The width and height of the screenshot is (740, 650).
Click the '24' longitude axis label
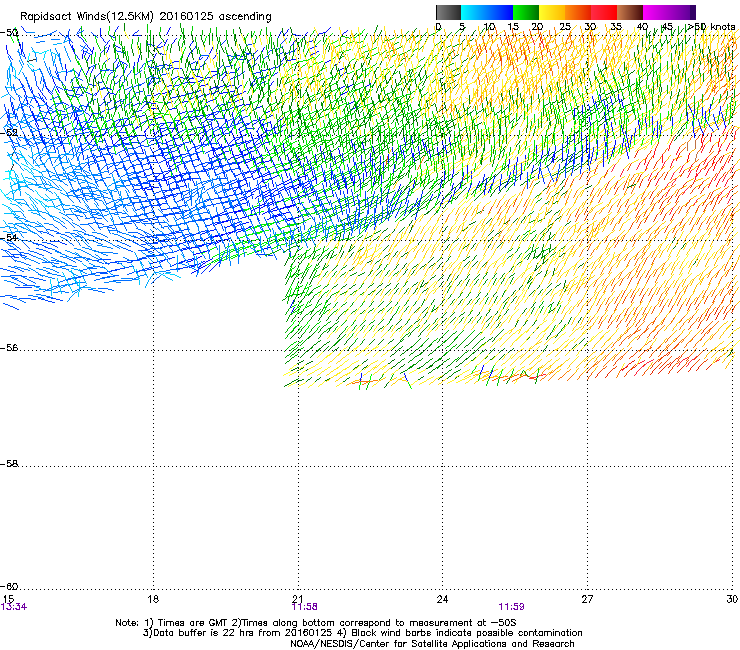point(442,599)
